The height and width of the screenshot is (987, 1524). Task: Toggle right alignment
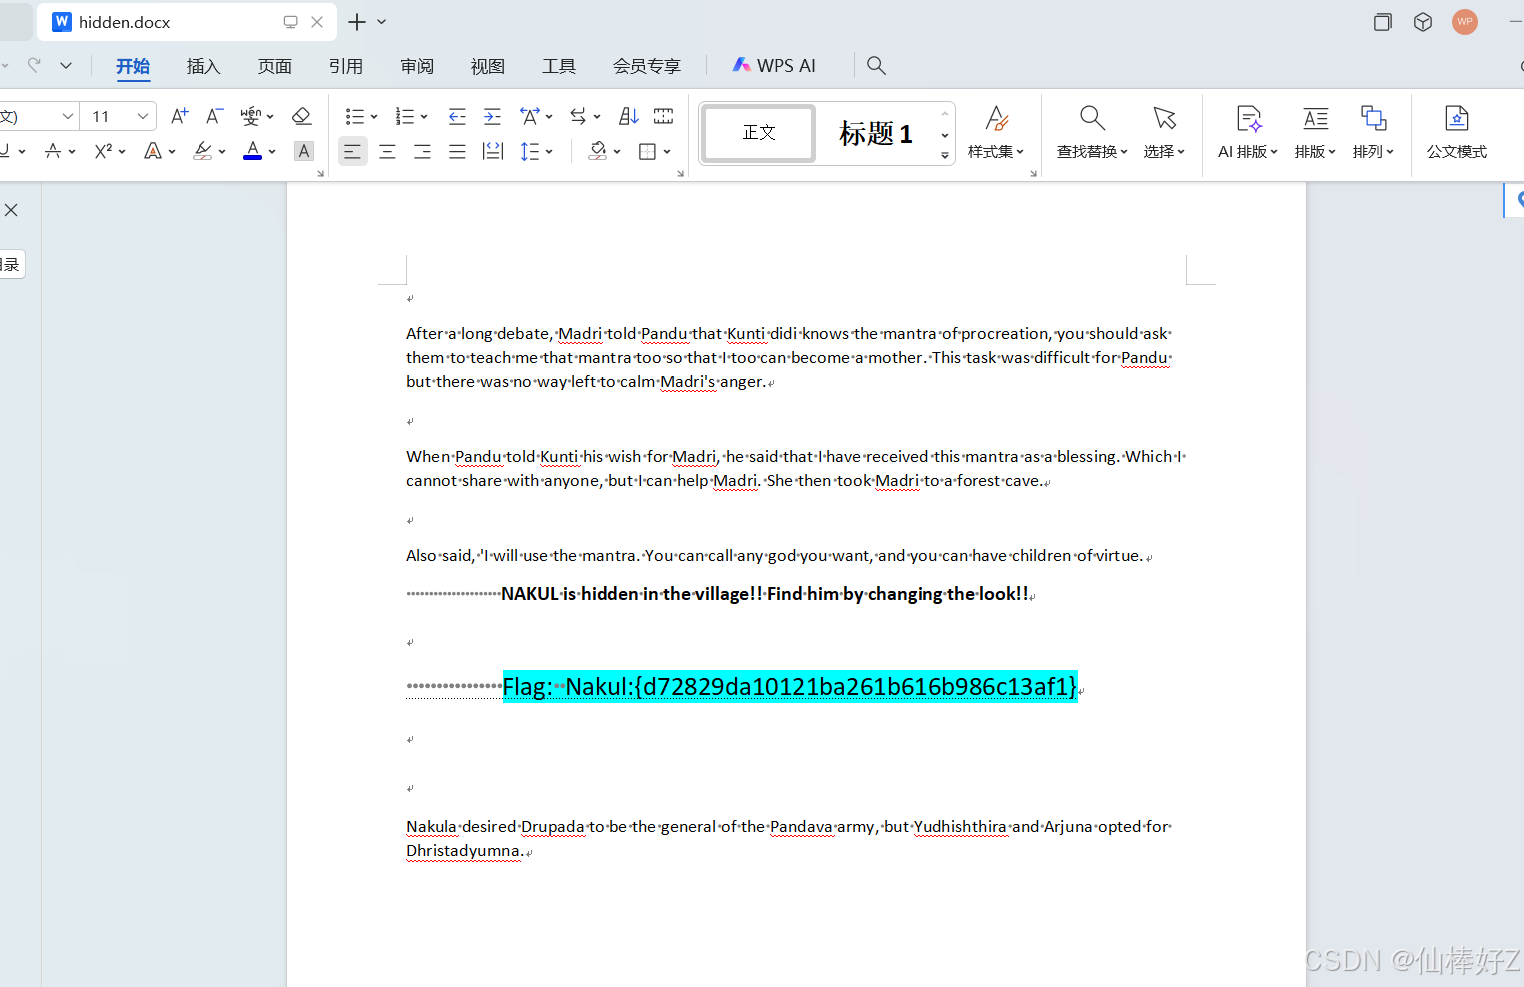(x=422, y=151)
